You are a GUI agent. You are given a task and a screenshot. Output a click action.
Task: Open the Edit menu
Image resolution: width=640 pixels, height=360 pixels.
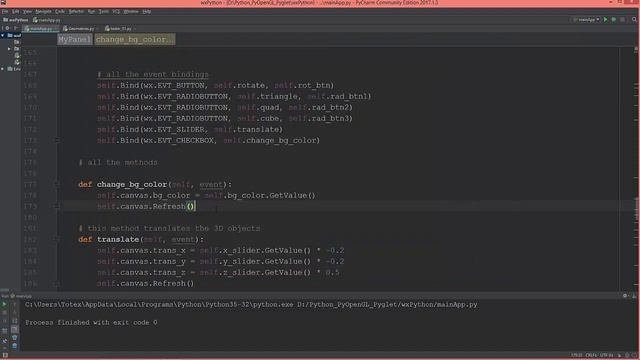pos(15,11)
